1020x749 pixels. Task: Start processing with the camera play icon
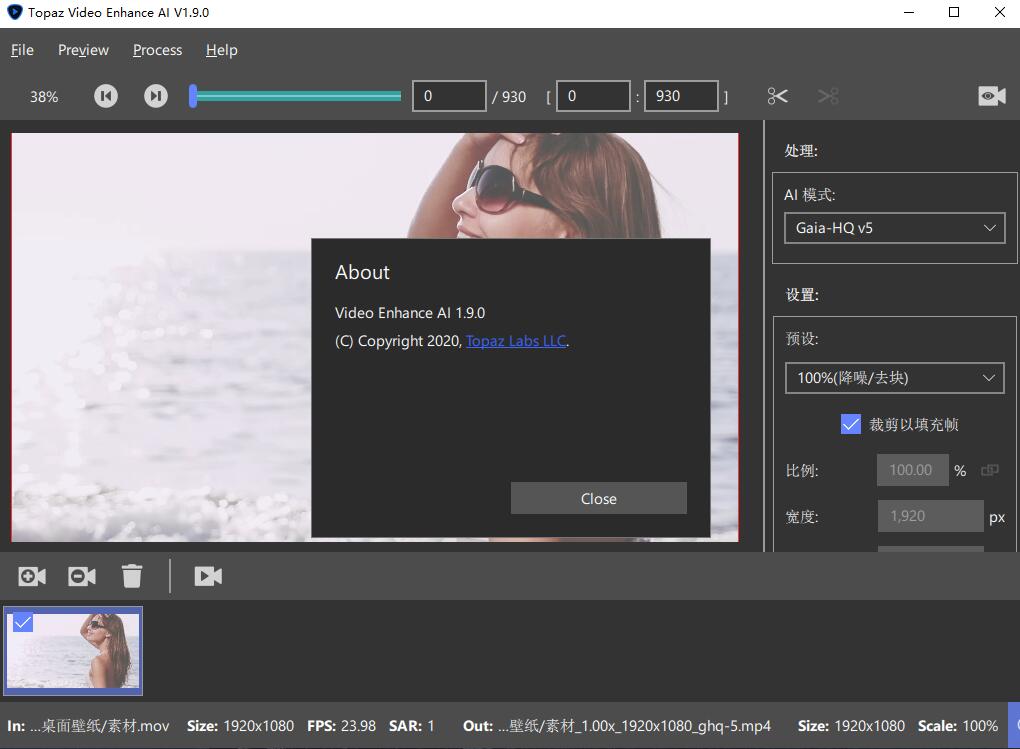click(x=208, y=576)
